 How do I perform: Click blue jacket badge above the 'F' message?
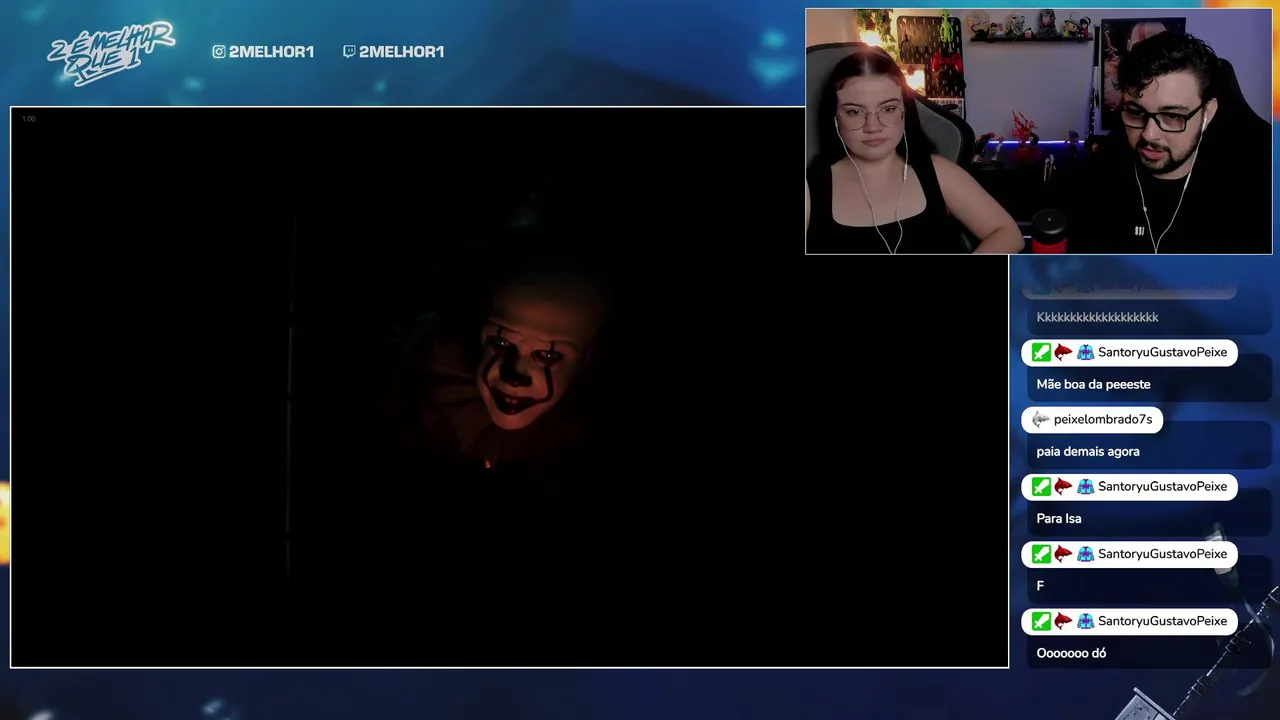coord(1085,554)
